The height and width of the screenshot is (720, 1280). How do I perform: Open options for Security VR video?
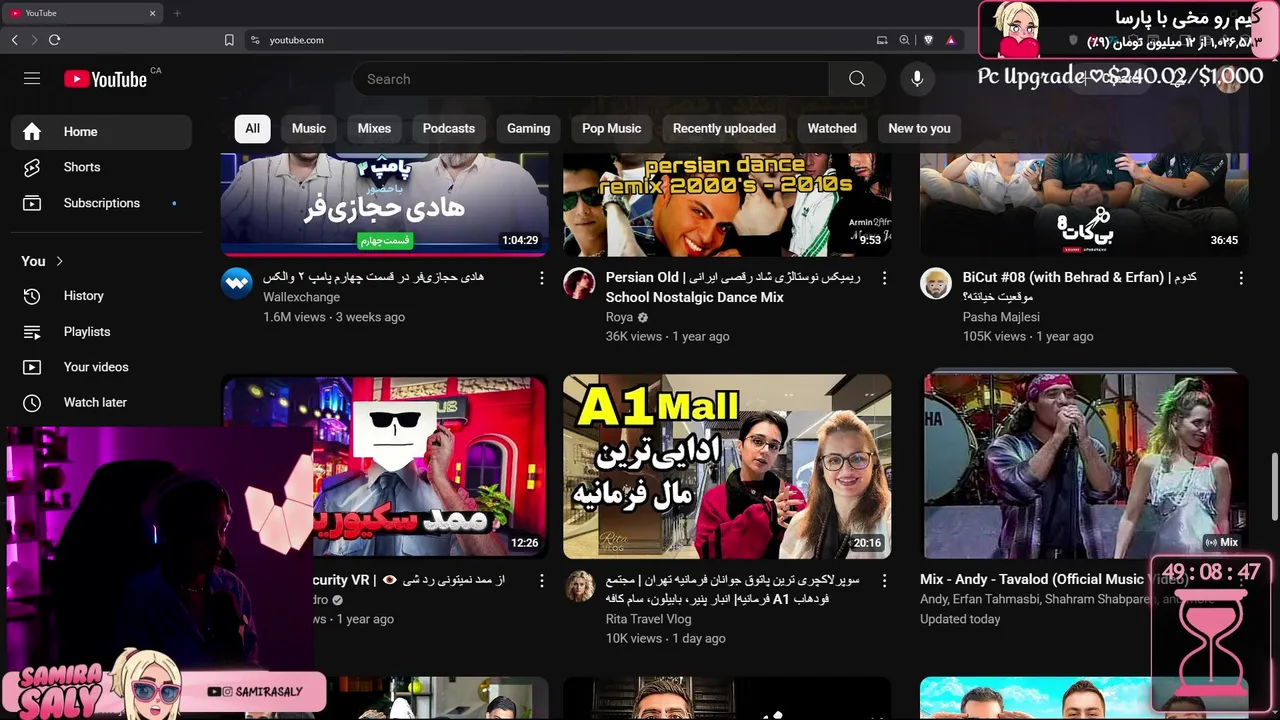(x=542, y=580)
